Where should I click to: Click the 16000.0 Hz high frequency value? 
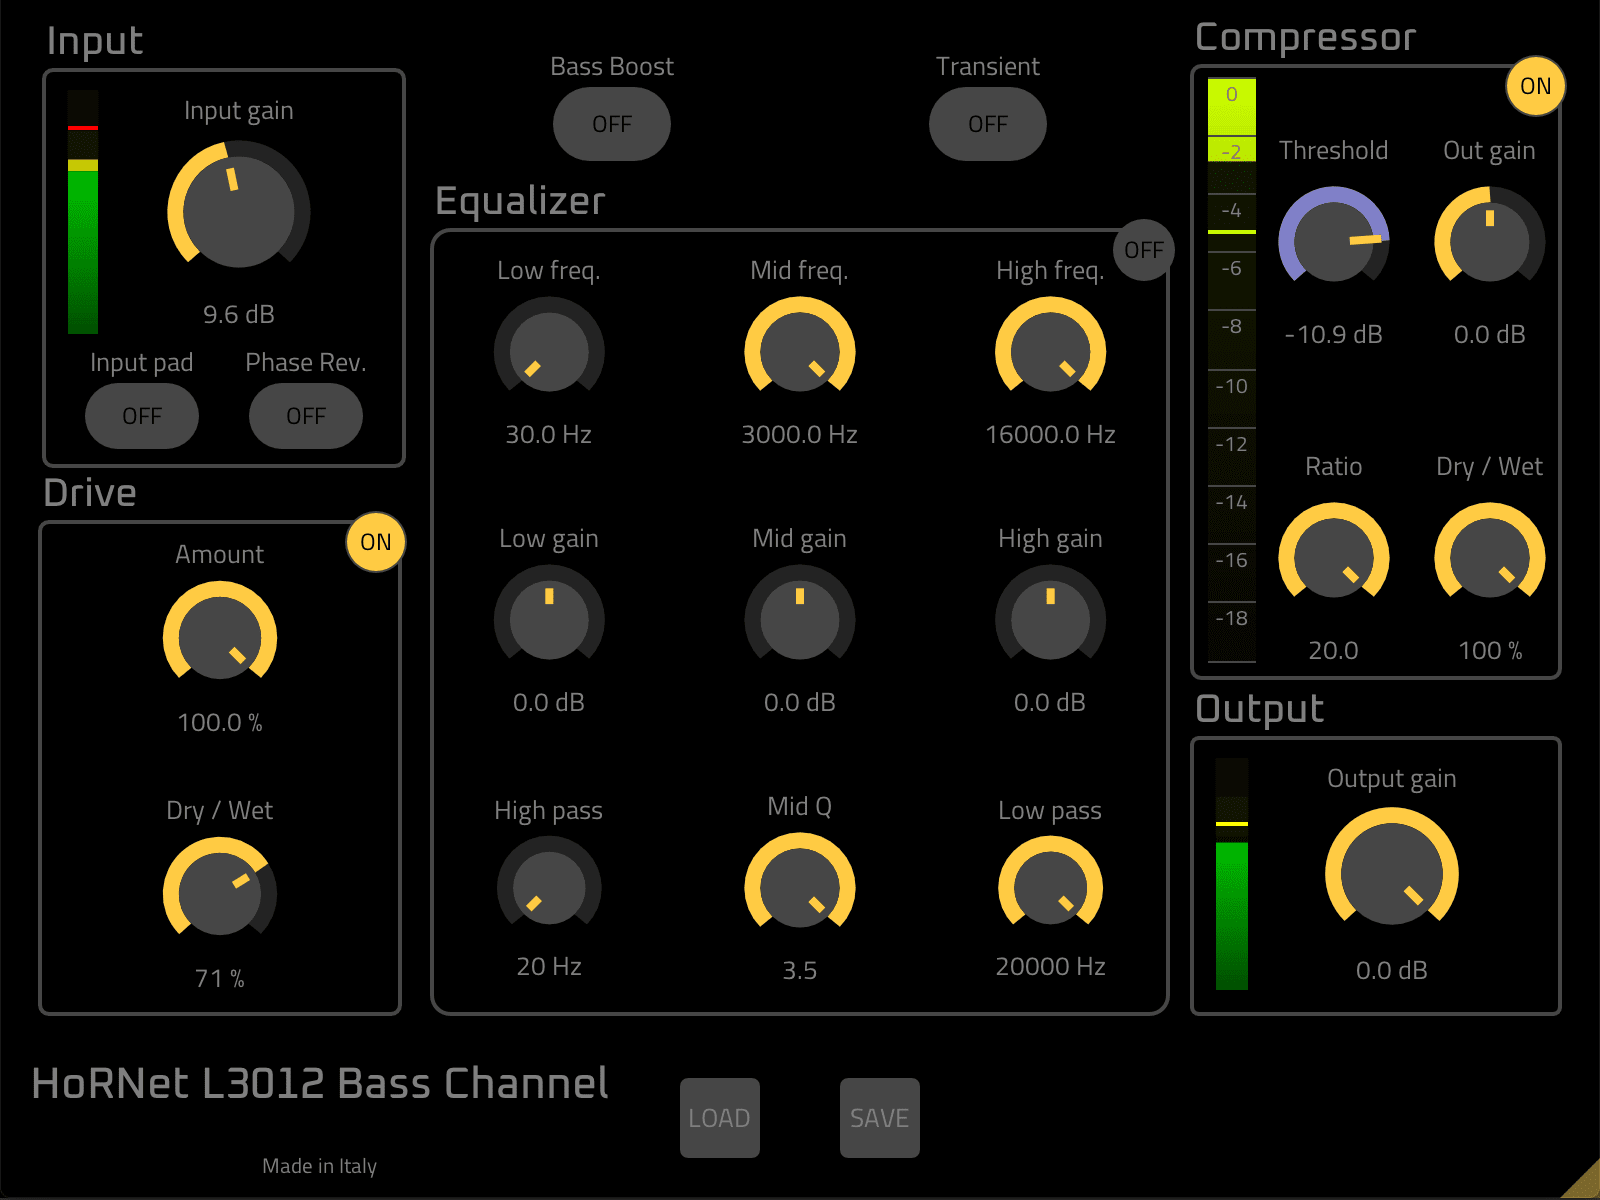(1050, 435)
